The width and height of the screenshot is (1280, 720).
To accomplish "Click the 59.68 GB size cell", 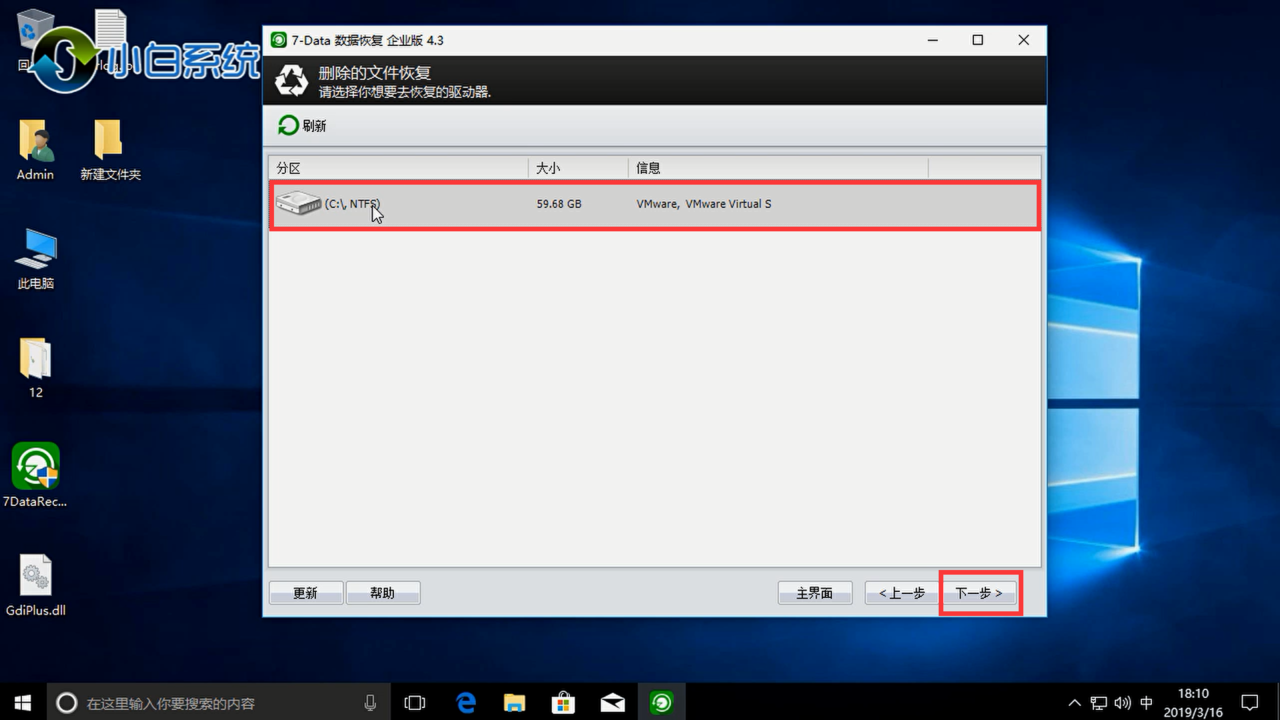I will coord(559,204).
